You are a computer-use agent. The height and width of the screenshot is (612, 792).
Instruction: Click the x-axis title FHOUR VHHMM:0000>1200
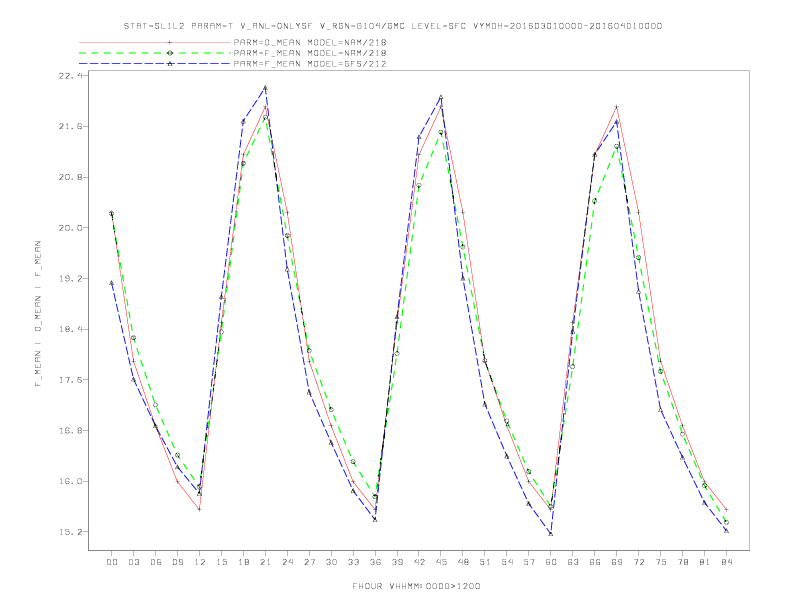[x=416, y=586]
